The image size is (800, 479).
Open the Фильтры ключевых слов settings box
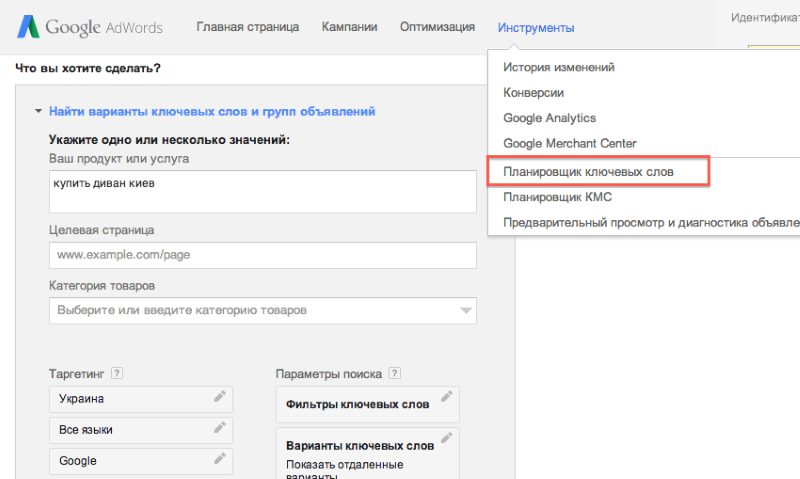tap(367, 405)
